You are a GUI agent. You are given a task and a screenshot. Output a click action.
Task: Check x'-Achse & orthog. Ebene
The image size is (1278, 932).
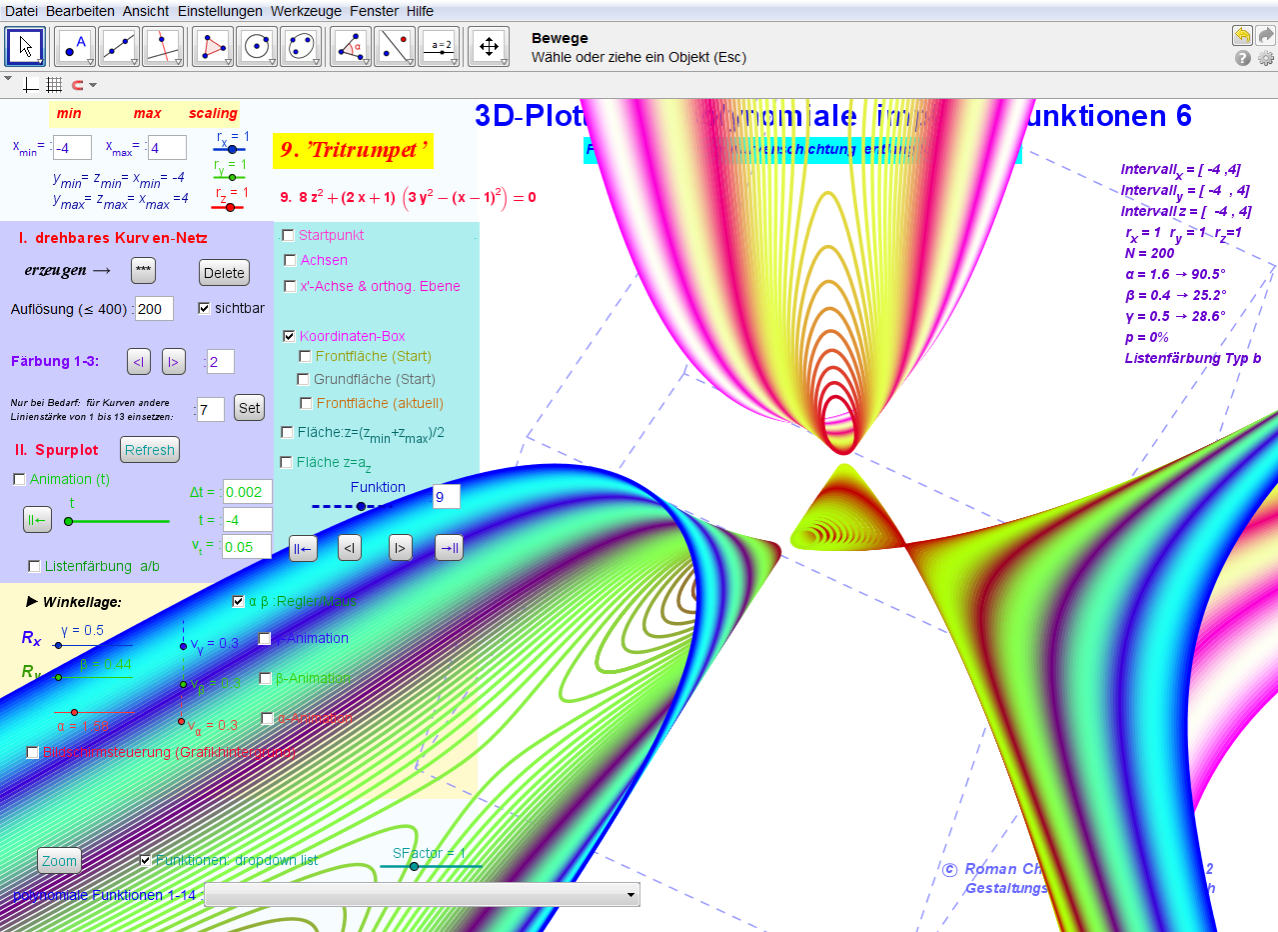point(291,286)
